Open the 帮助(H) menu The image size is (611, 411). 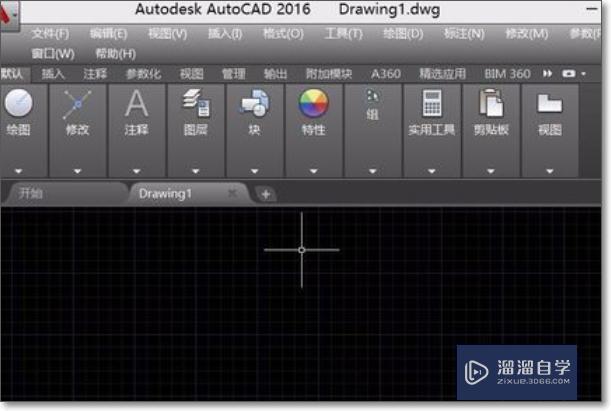116,53
